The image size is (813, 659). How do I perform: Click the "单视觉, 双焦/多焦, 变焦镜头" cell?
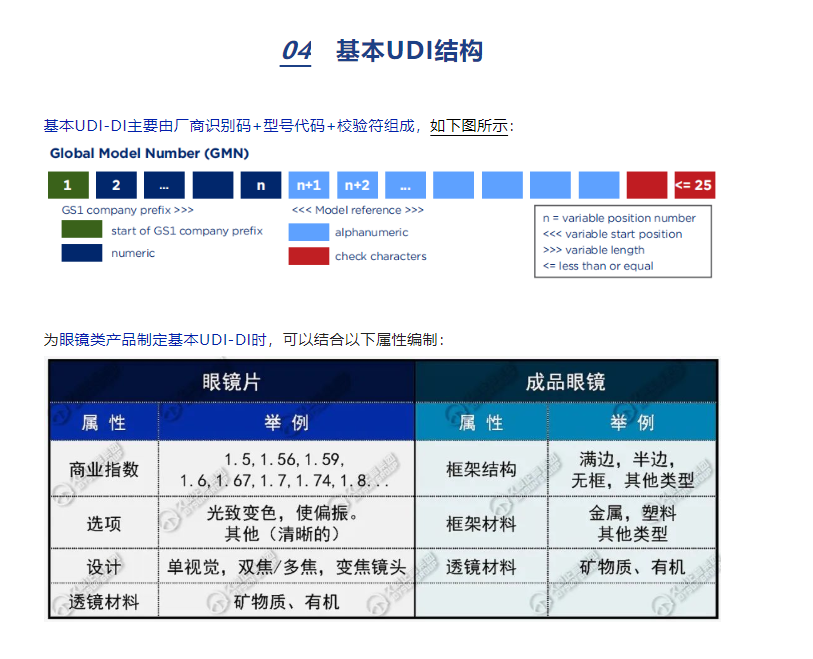pyautogui.click(x=286, y=567)
